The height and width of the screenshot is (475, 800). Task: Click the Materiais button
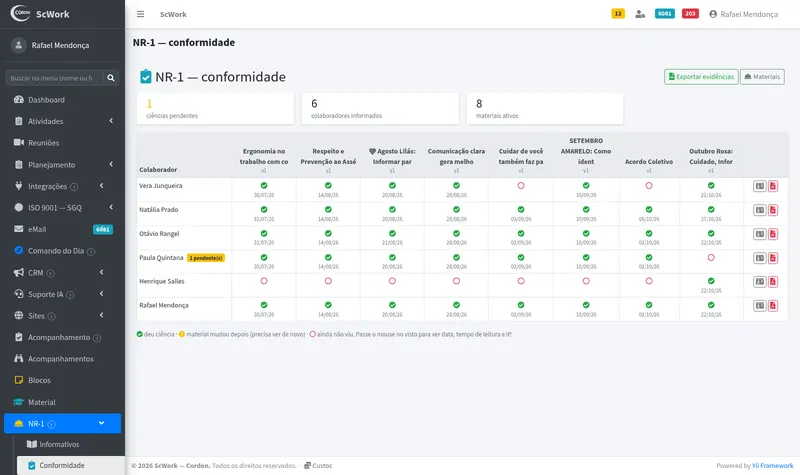click(762, 77)
